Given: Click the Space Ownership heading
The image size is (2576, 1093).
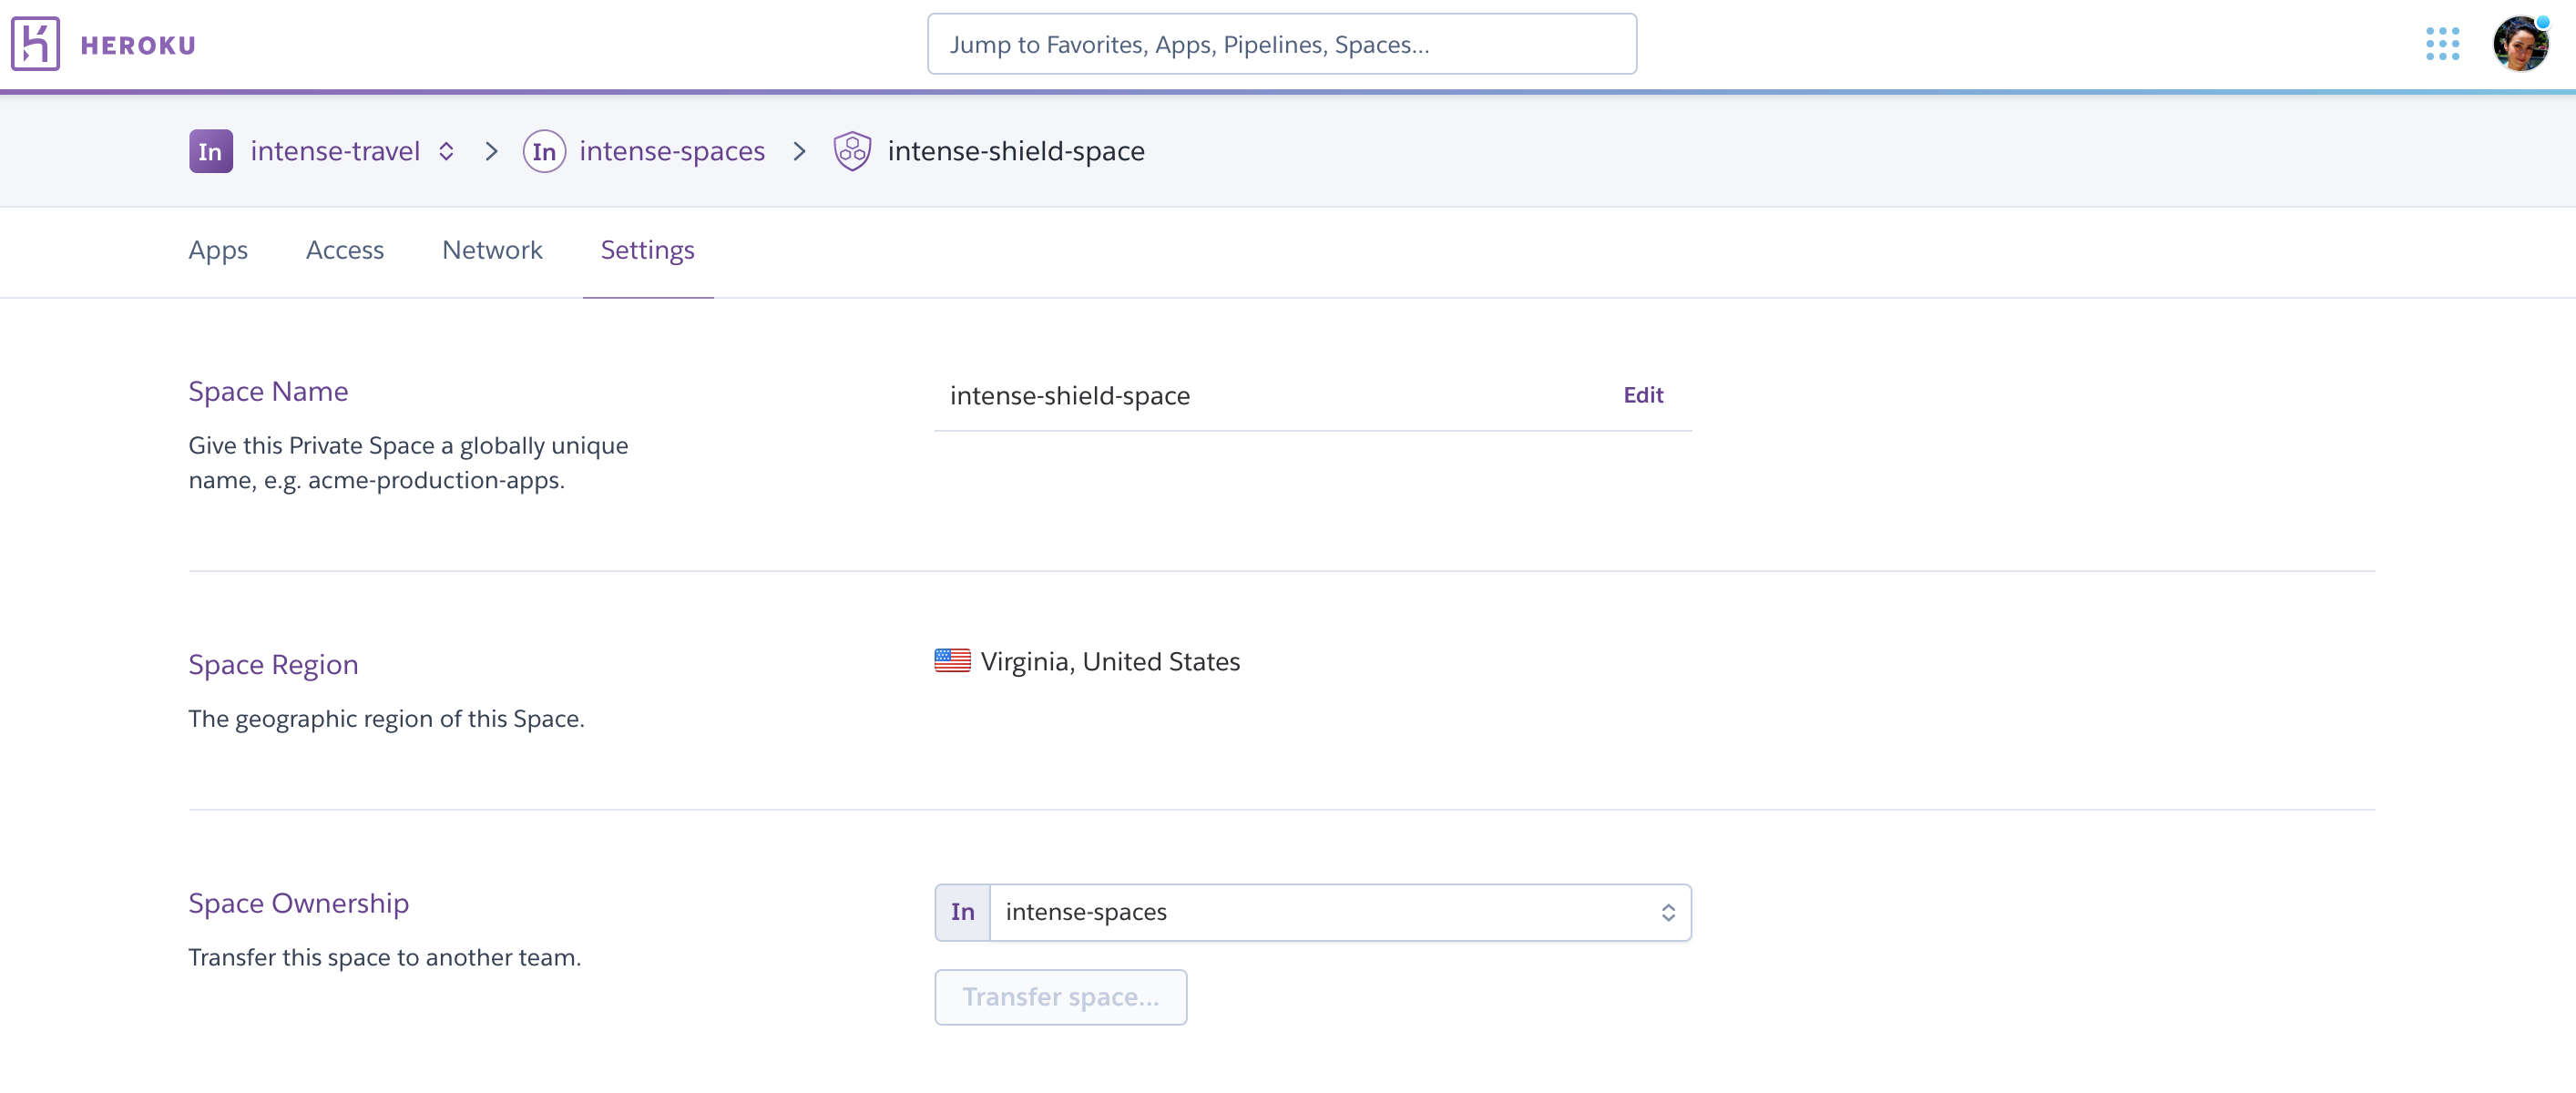Looking at the screenshot, I should (299, 903).
